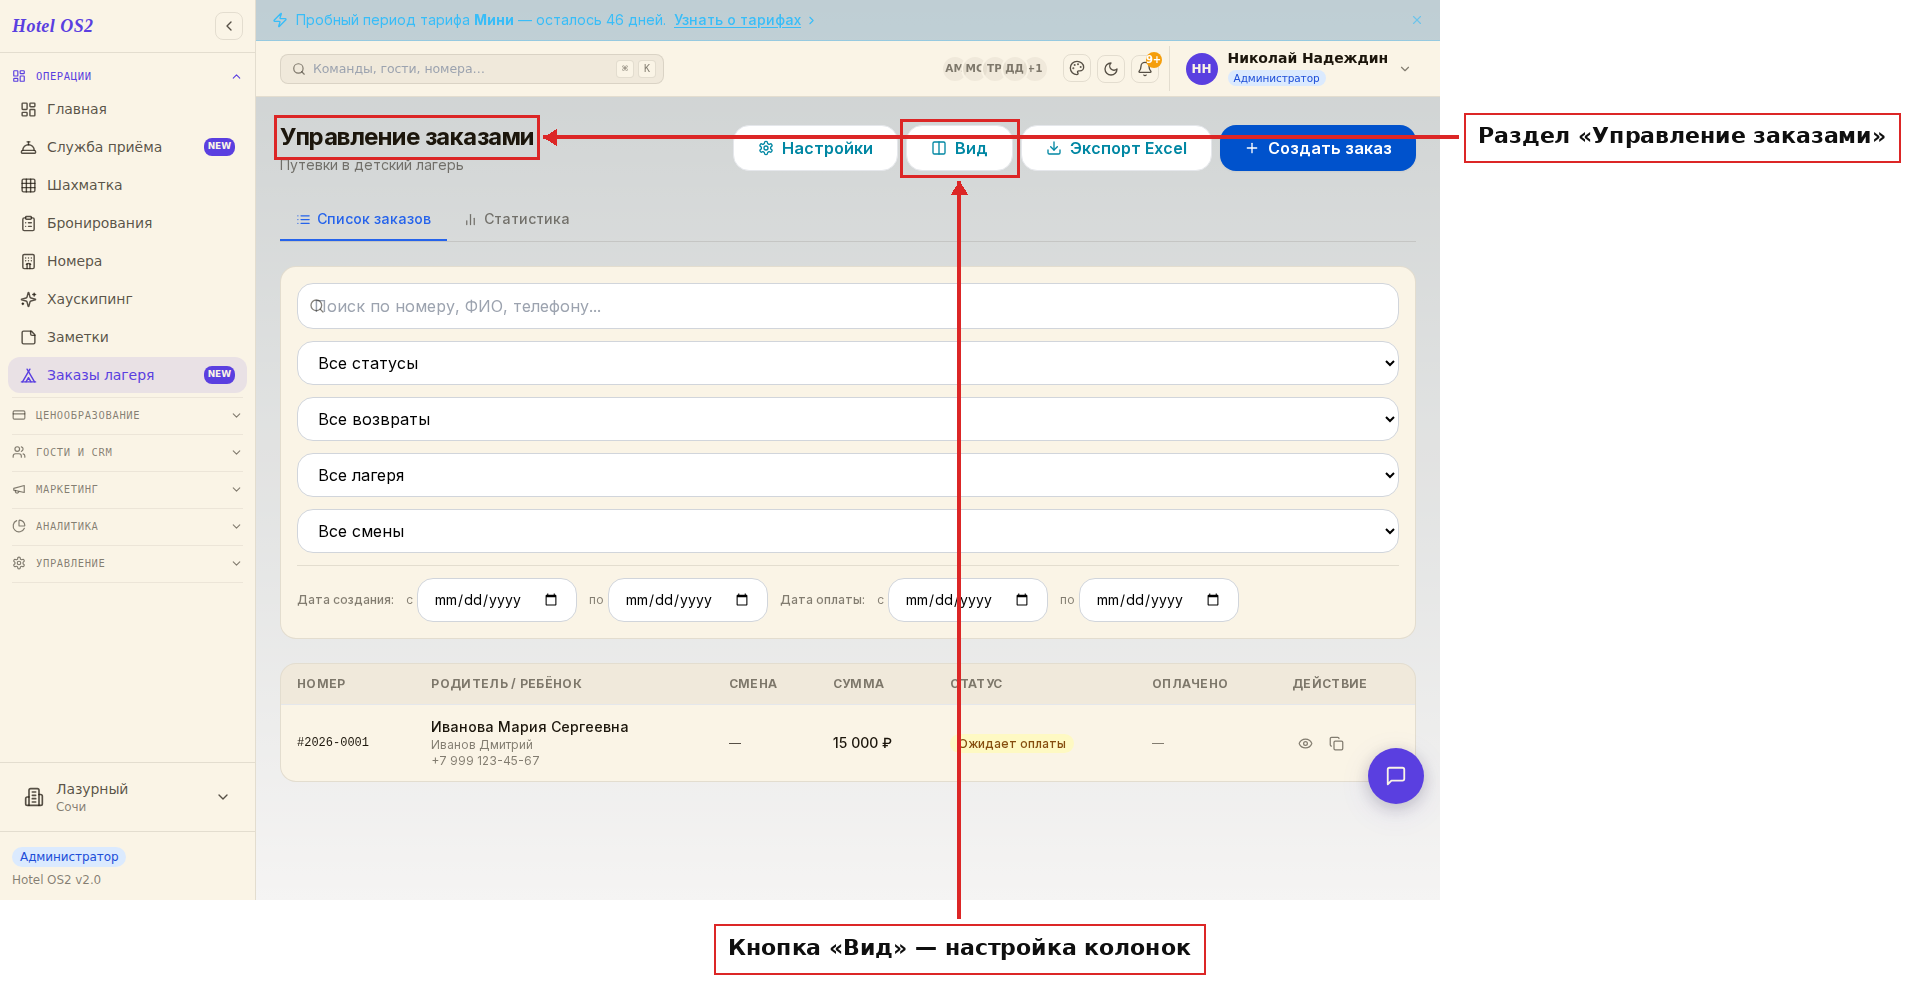
Task: Go to Шахматка page
Action: pos(127,185)
